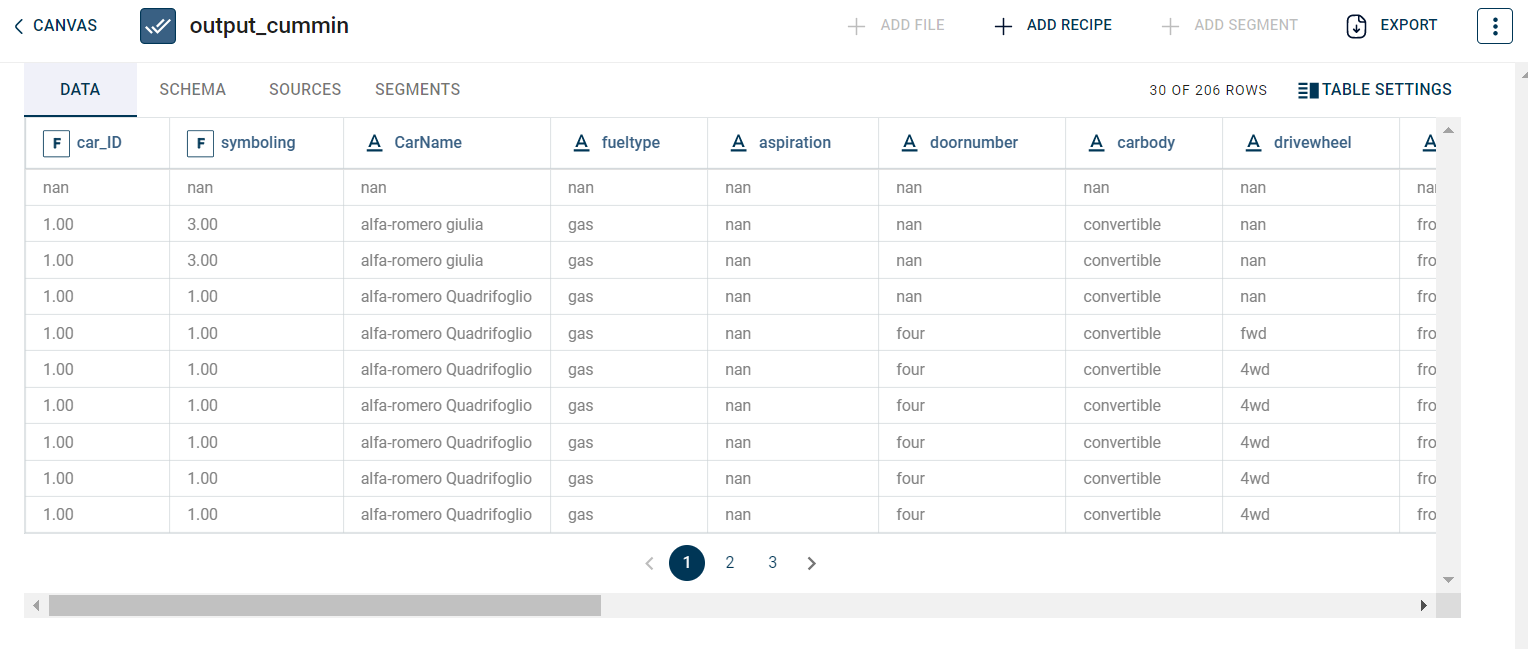Click the output_cummin dataset icon

158,26
